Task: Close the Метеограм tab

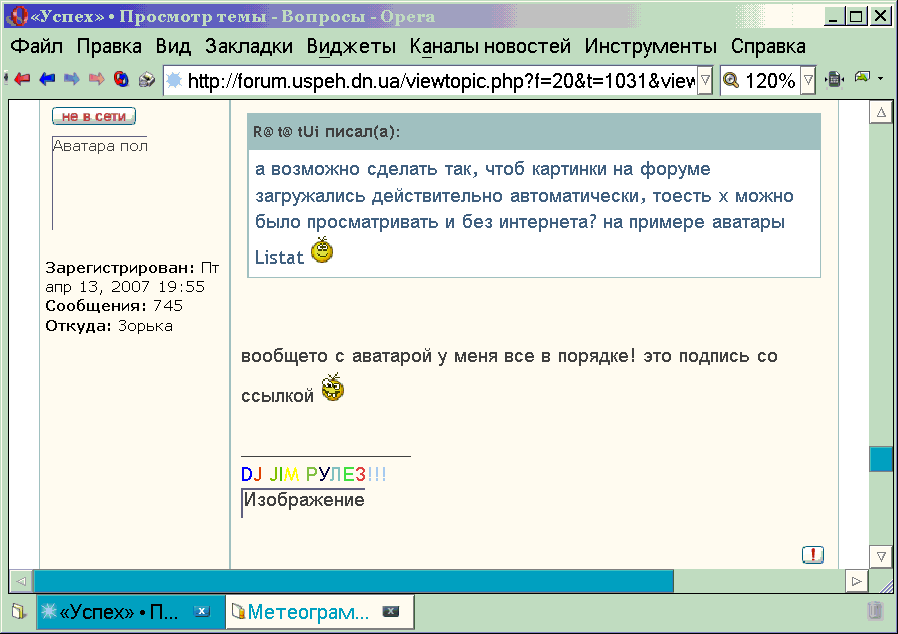Action: coord(392,611)
